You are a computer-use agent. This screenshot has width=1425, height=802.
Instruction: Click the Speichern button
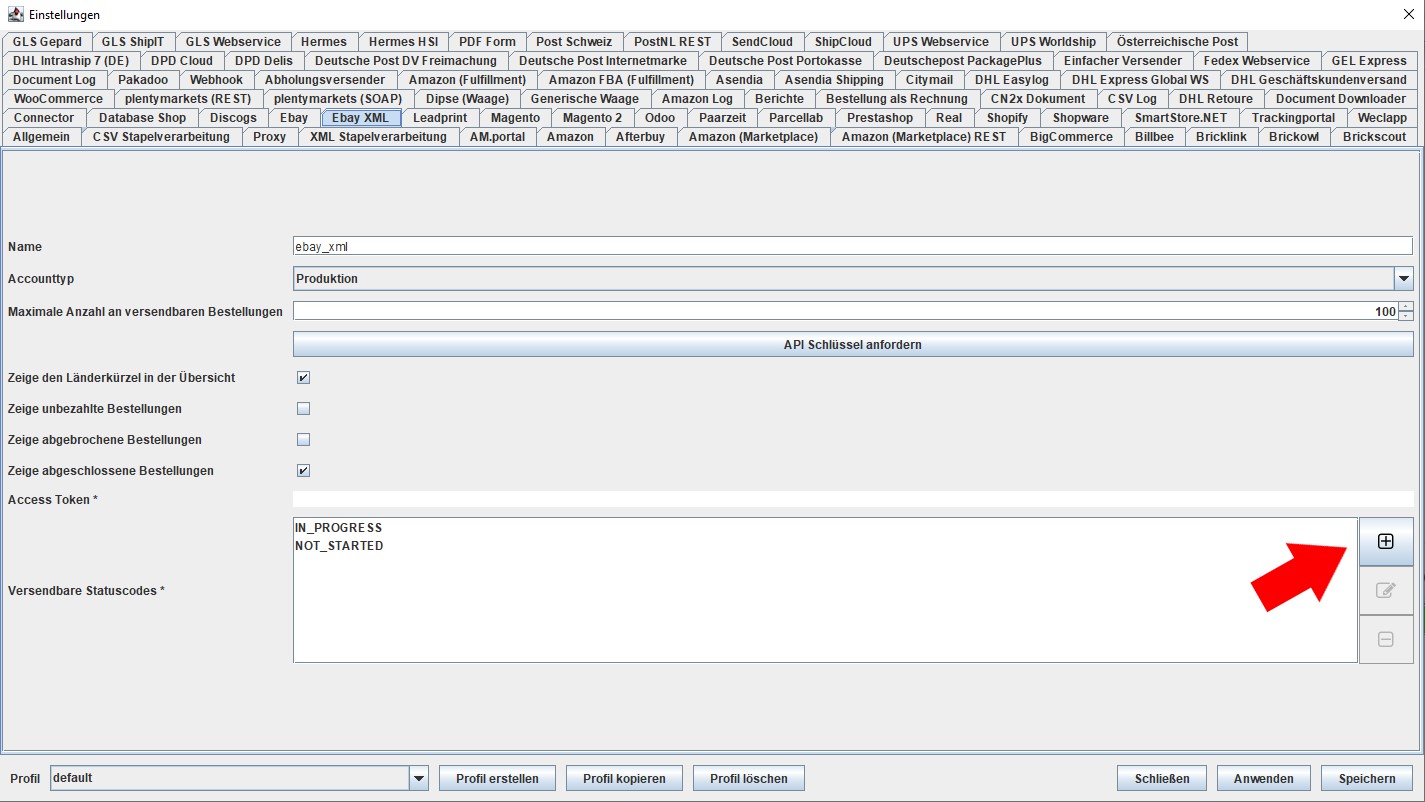point(1367,778)
